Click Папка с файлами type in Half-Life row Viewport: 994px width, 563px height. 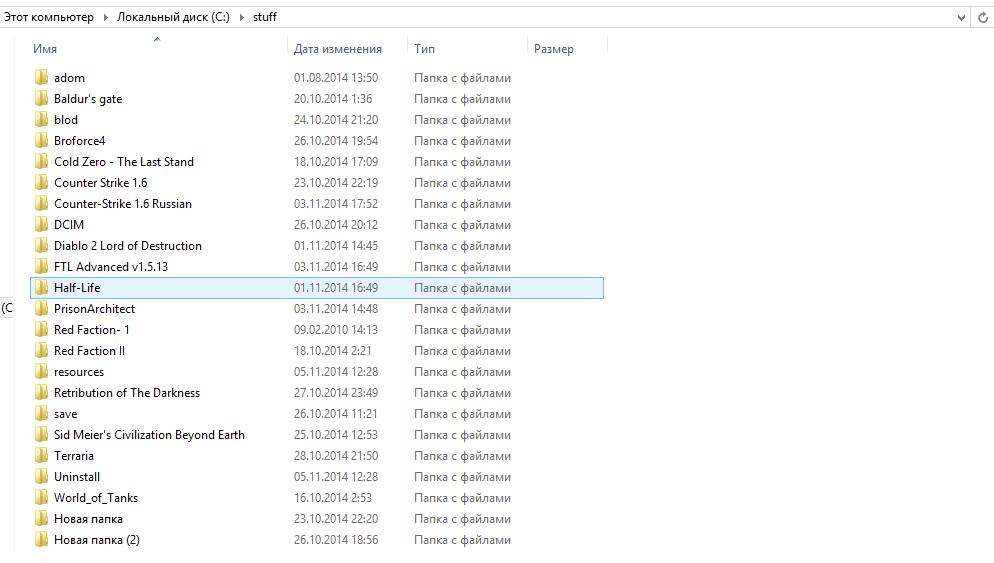pos(463,288)
